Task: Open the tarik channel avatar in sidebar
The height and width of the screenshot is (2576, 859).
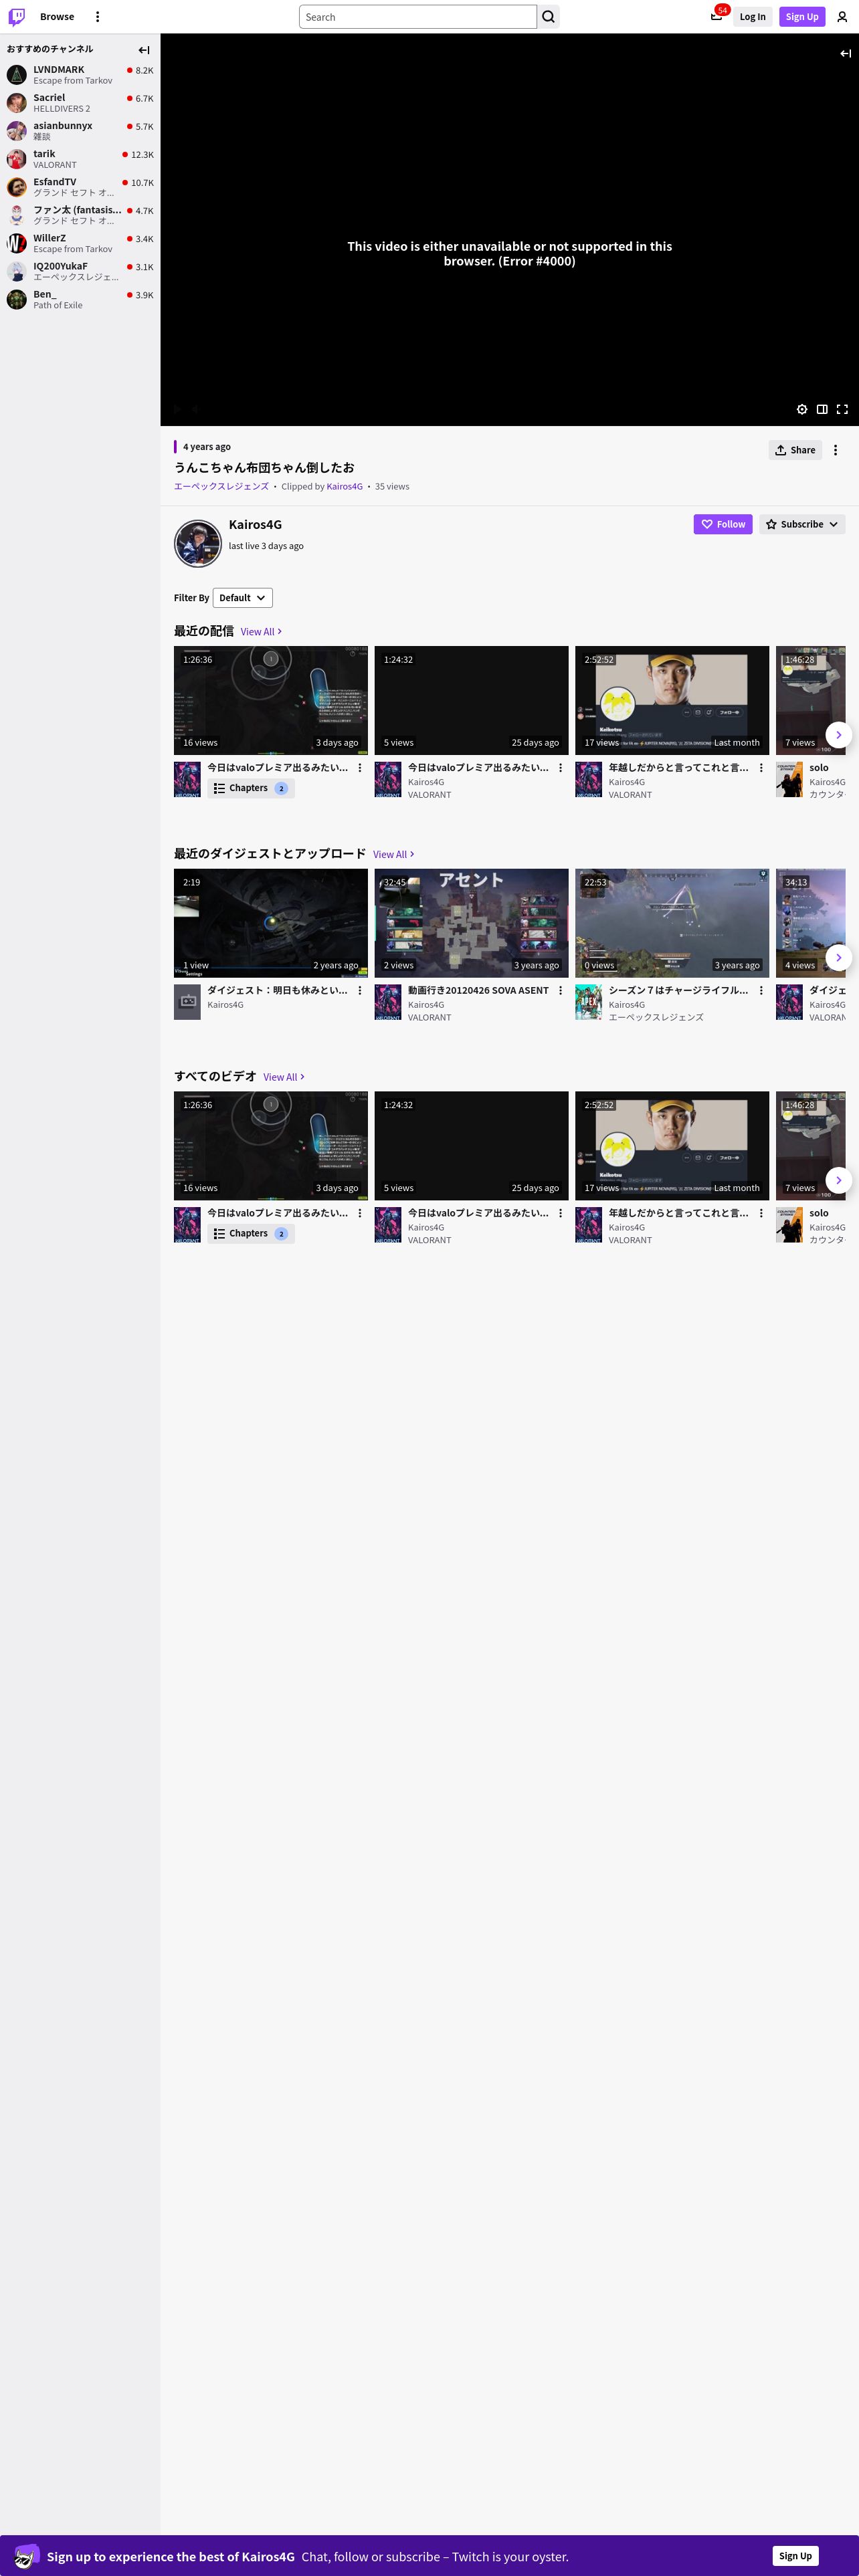Action: point(17,159)
